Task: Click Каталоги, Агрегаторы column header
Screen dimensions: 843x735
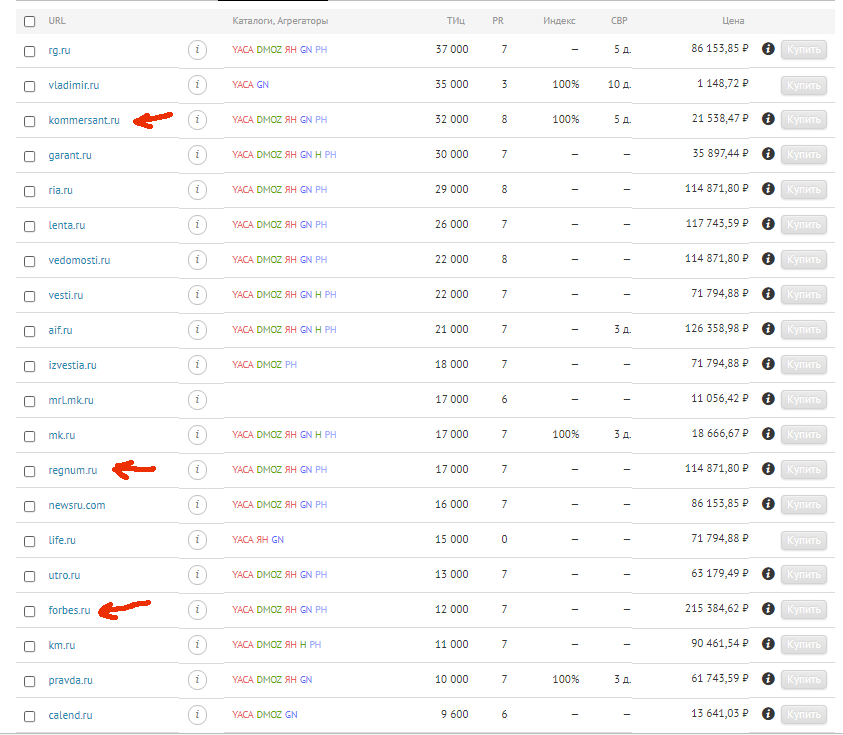Action: [280, 21]
